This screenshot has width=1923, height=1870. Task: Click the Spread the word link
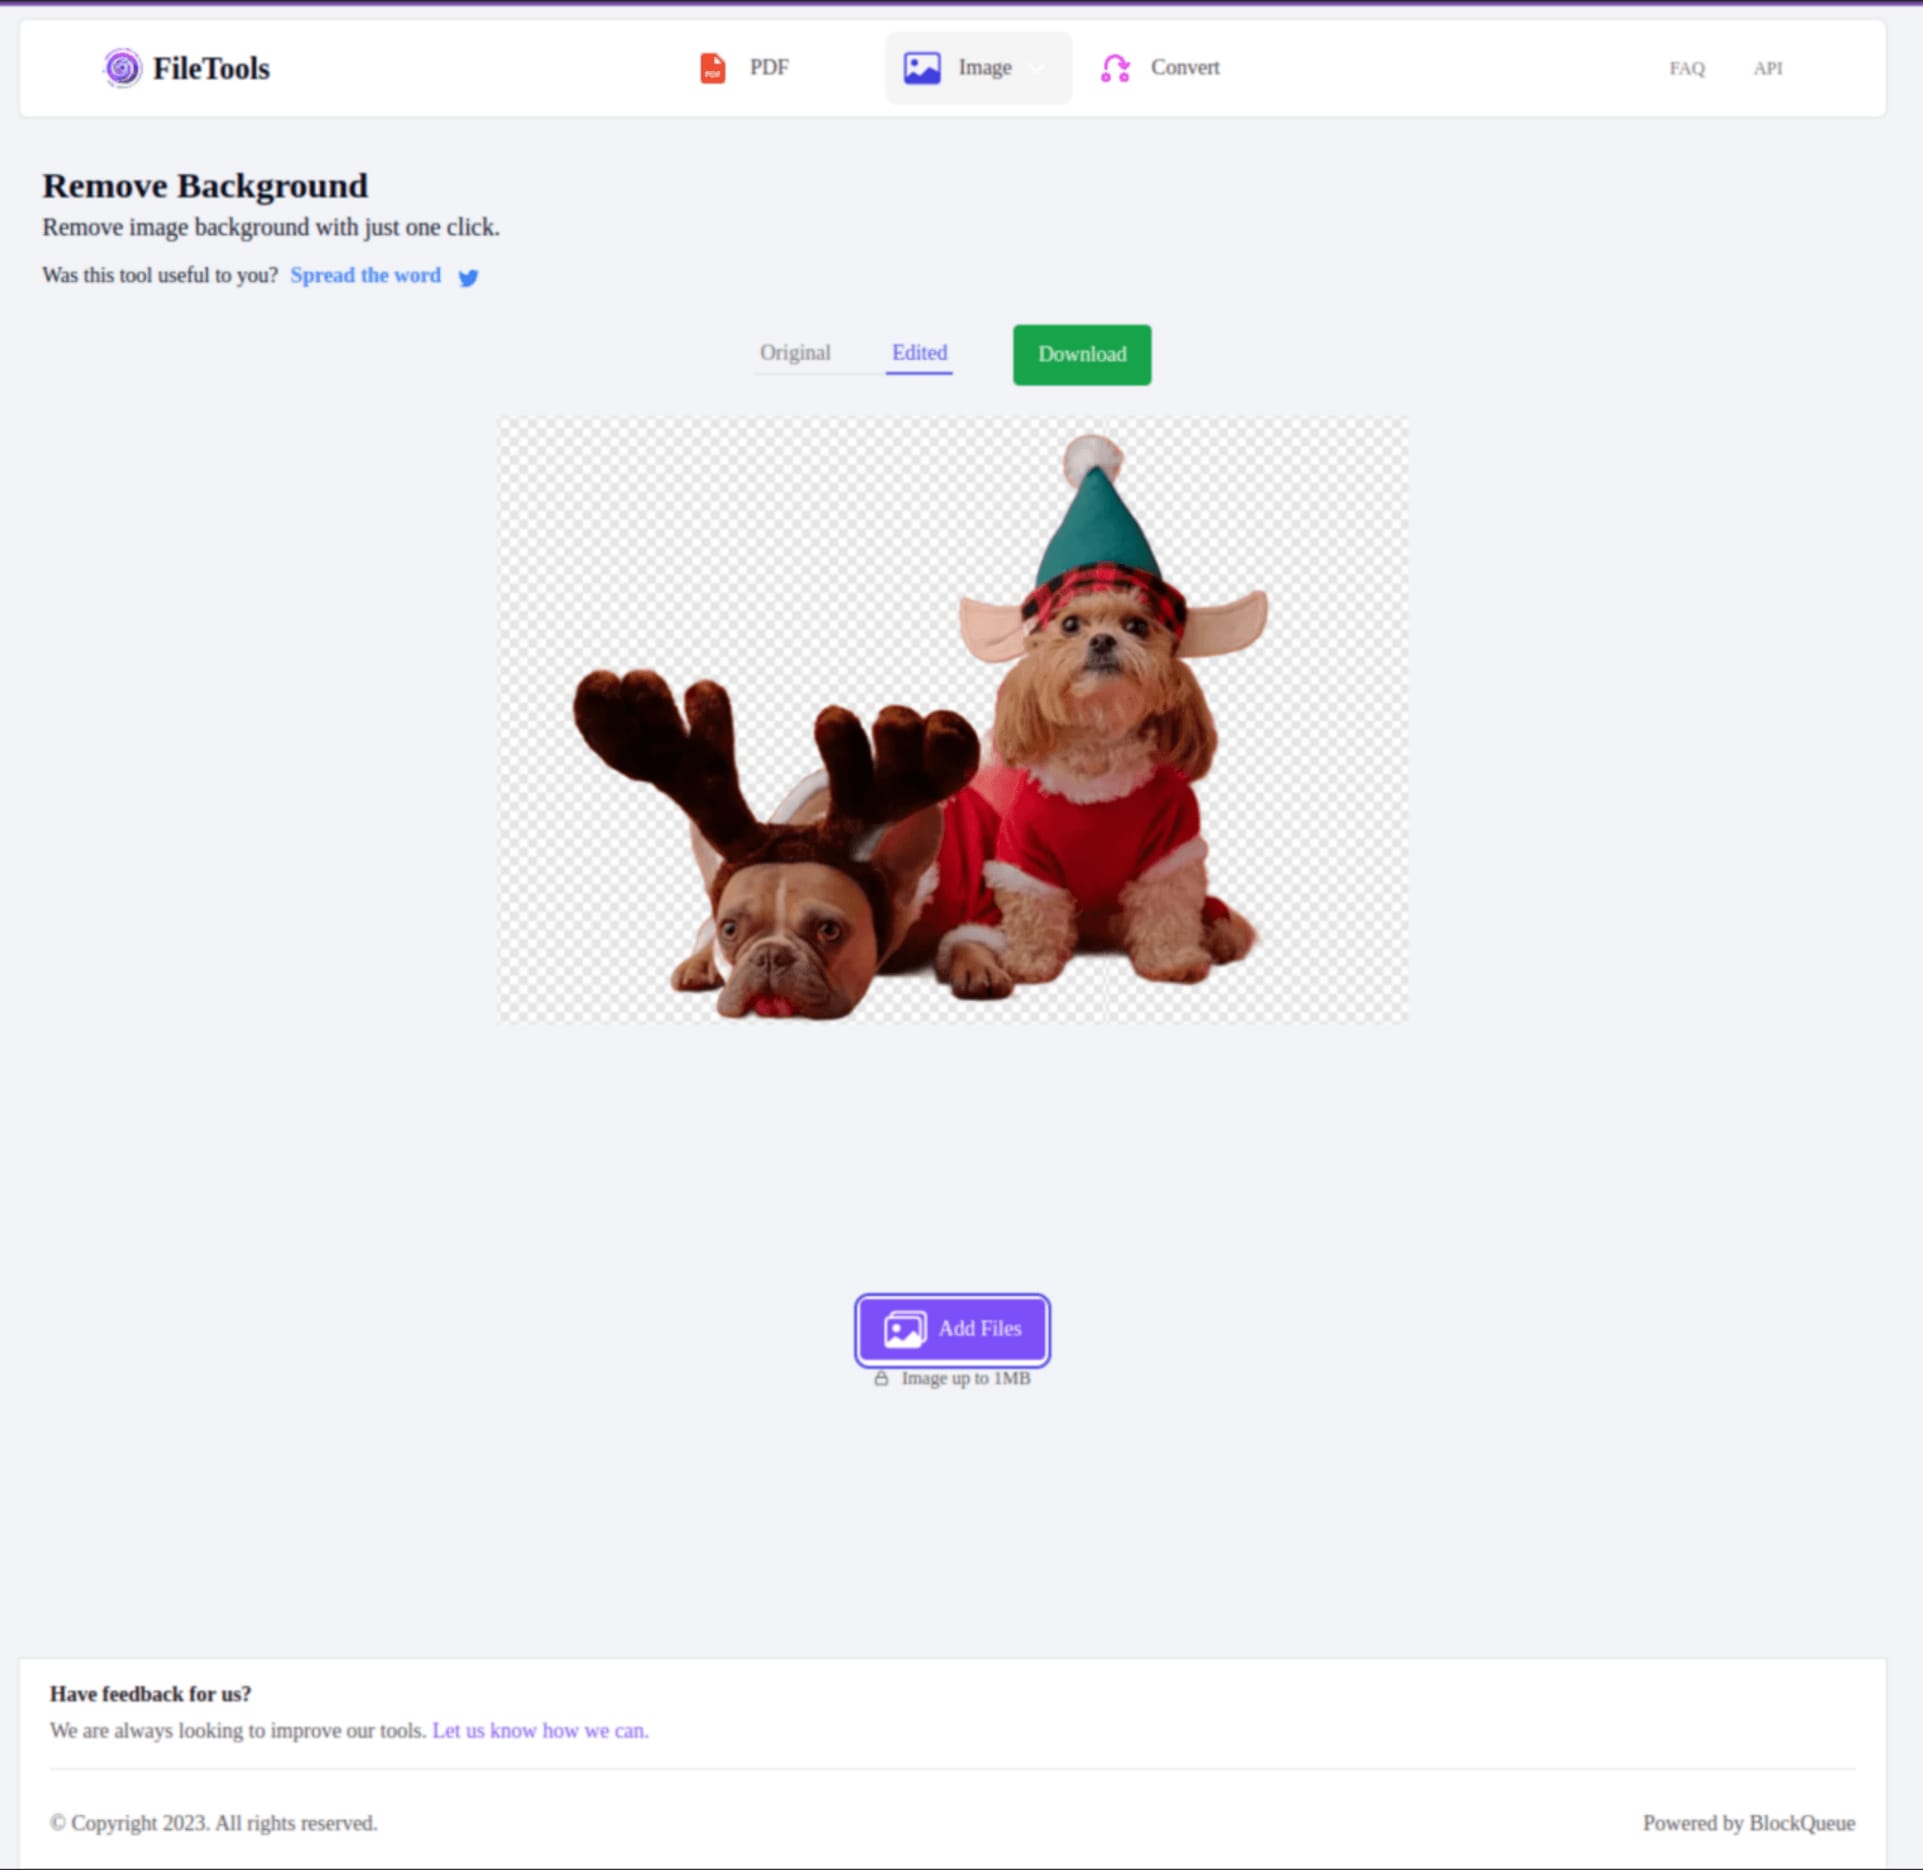click(366, 275)
